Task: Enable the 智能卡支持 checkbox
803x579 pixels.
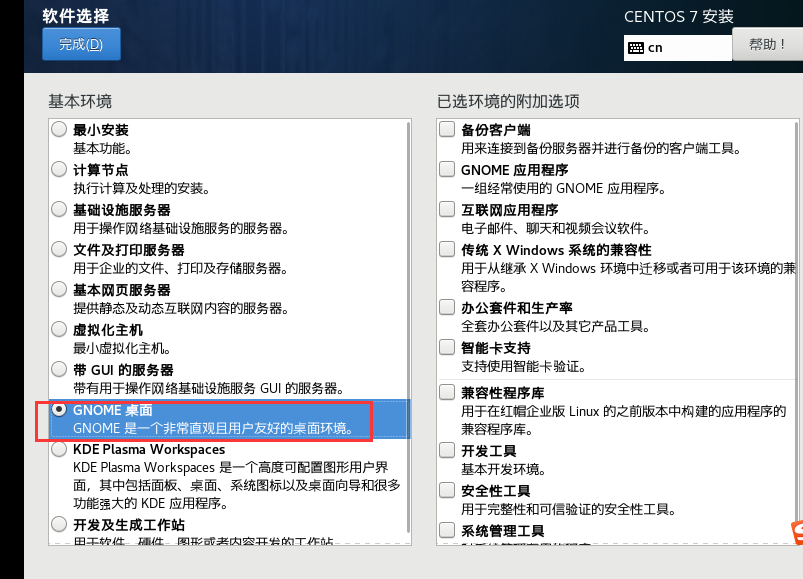Action: point(447,347)
